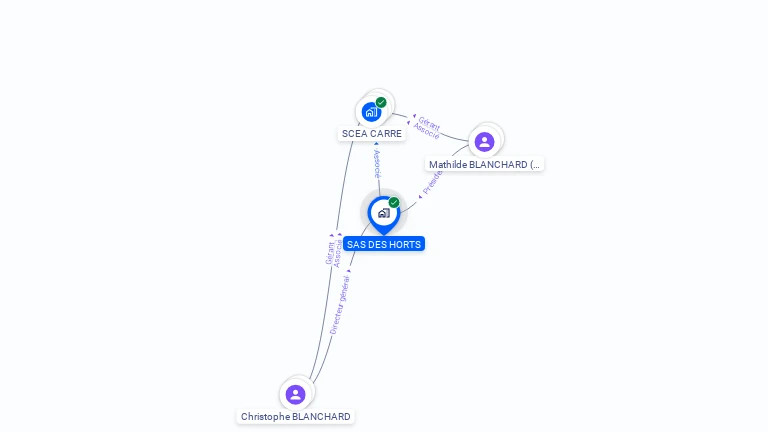Click the highlighted SAS DES HORTS label

(x=384, y=244)
